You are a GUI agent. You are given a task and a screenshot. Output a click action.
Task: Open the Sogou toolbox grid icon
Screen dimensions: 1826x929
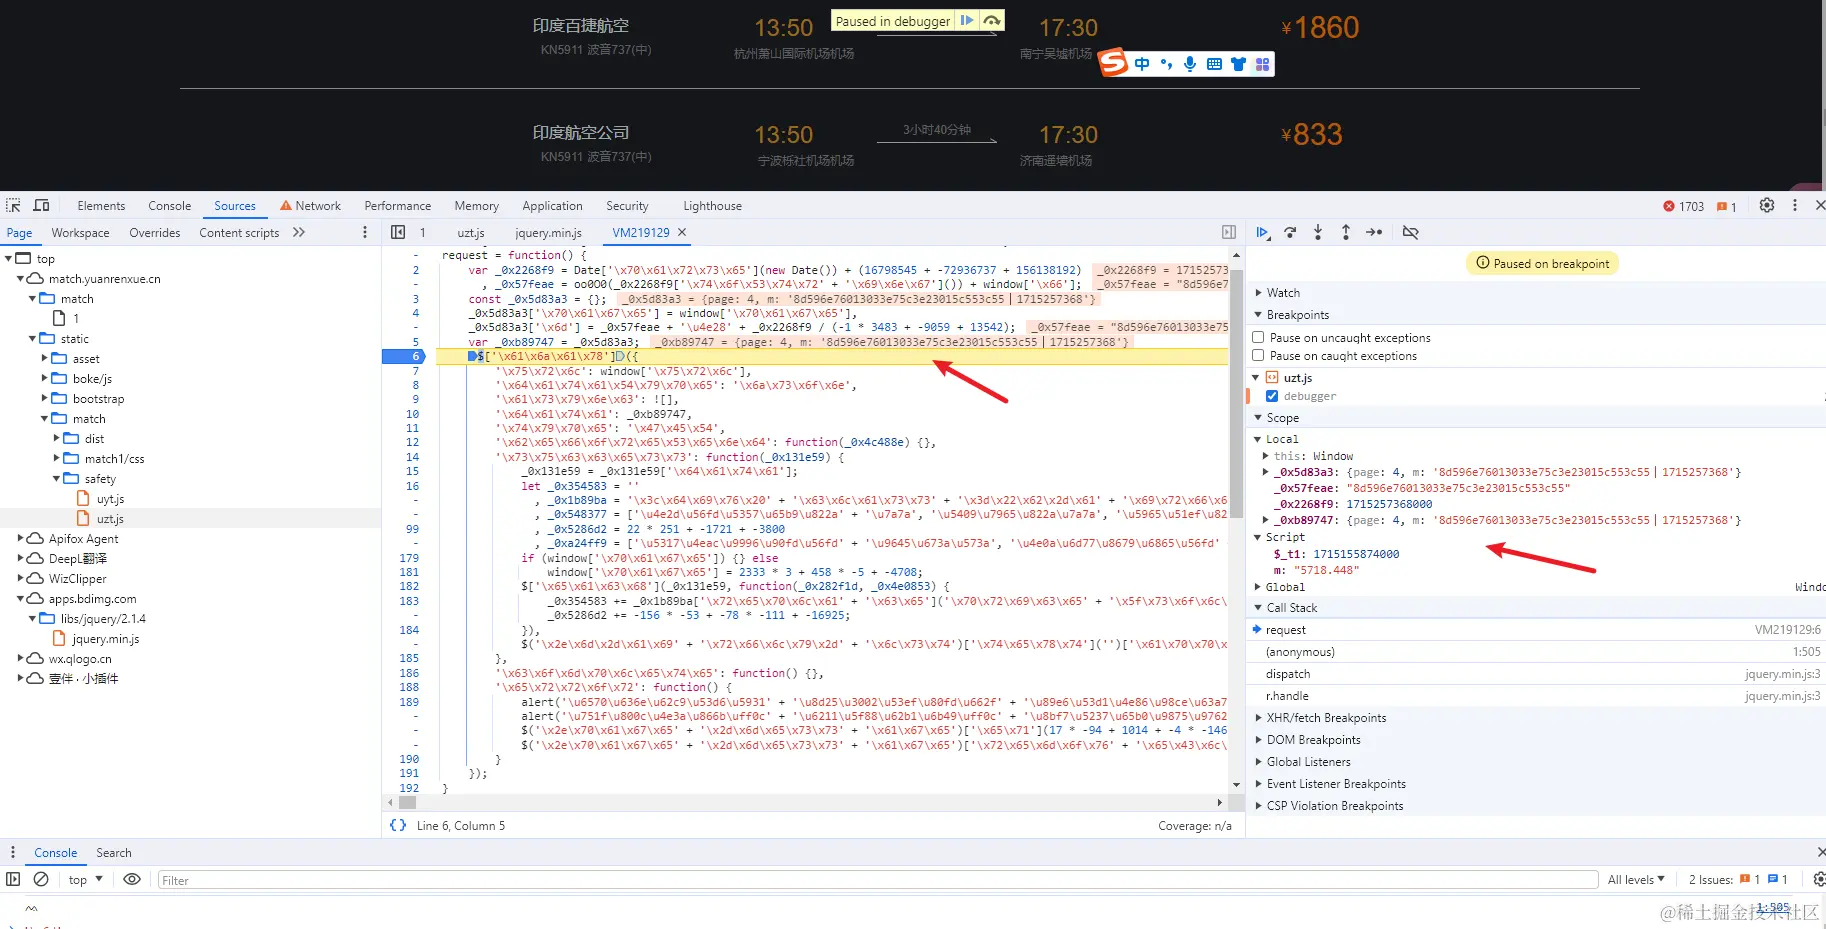pos(1262,64)
